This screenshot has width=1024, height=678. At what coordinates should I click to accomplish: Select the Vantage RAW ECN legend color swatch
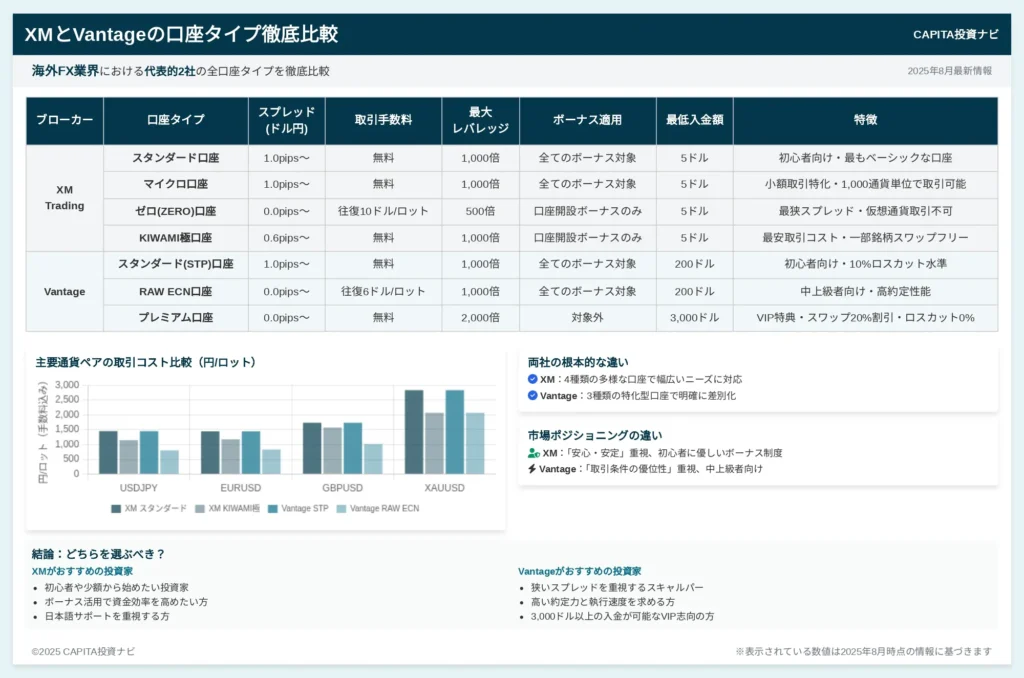point(341,508)
